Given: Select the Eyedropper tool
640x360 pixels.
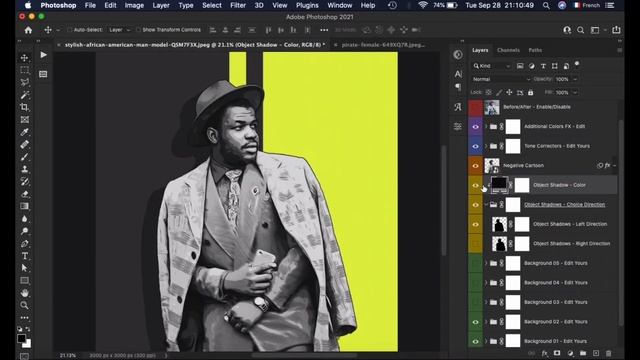Looking at the screenshot, I should [24, 132].
